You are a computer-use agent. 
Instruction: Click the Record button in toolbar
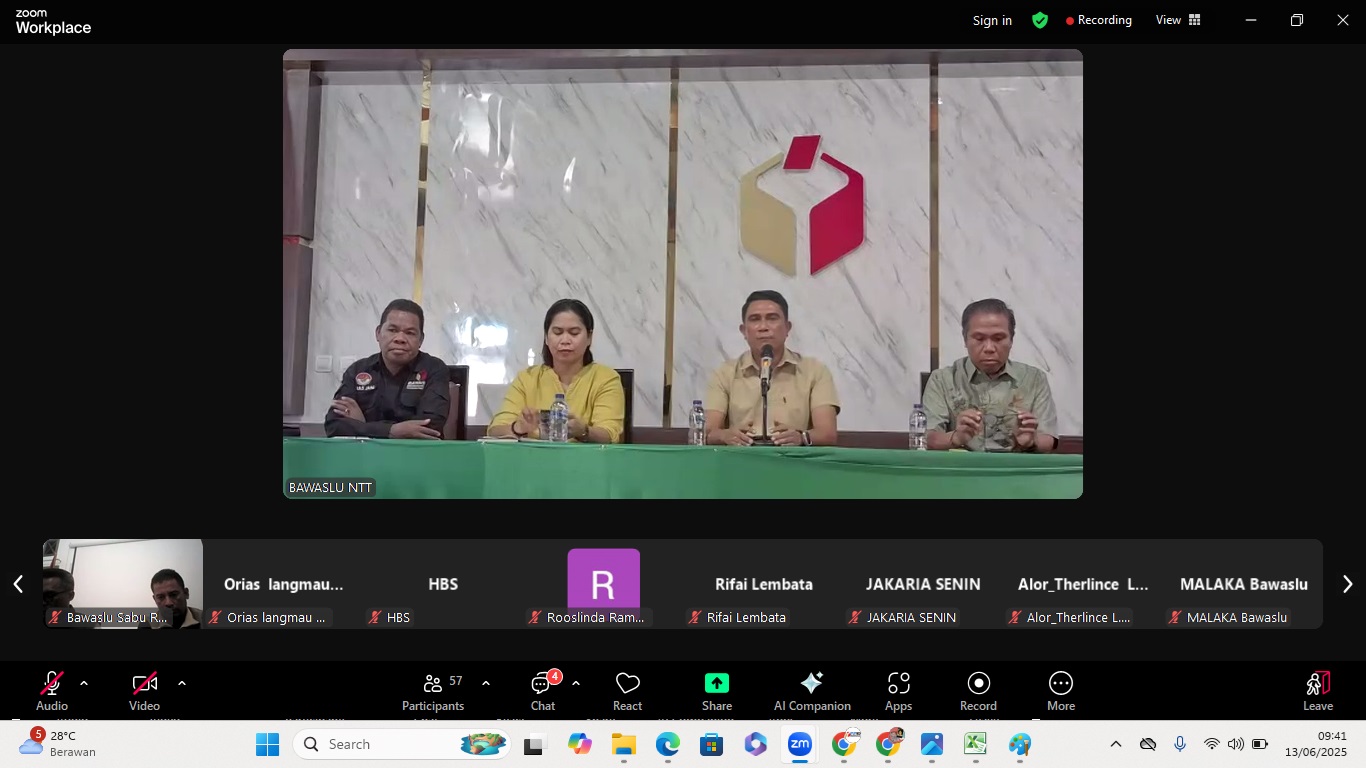[x=978, y=691]
